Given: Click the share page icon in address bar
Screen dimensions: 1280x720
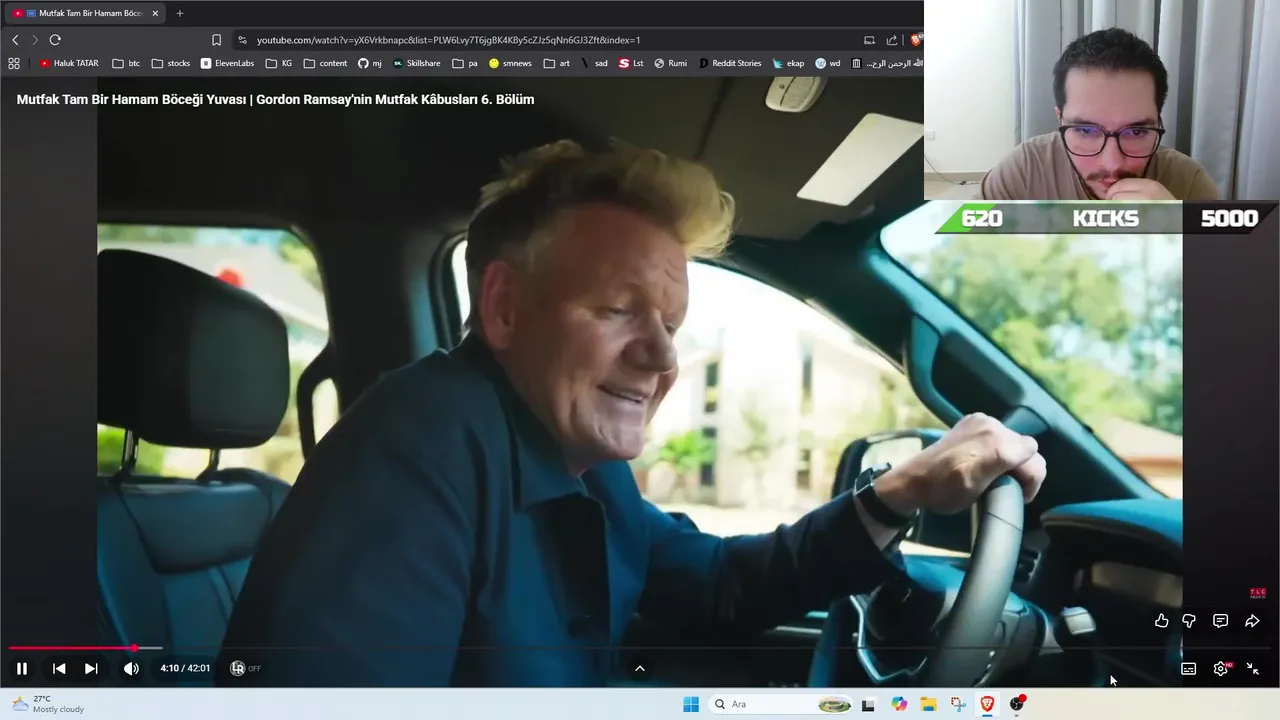Looking at the screenshot, I should 893,40.
